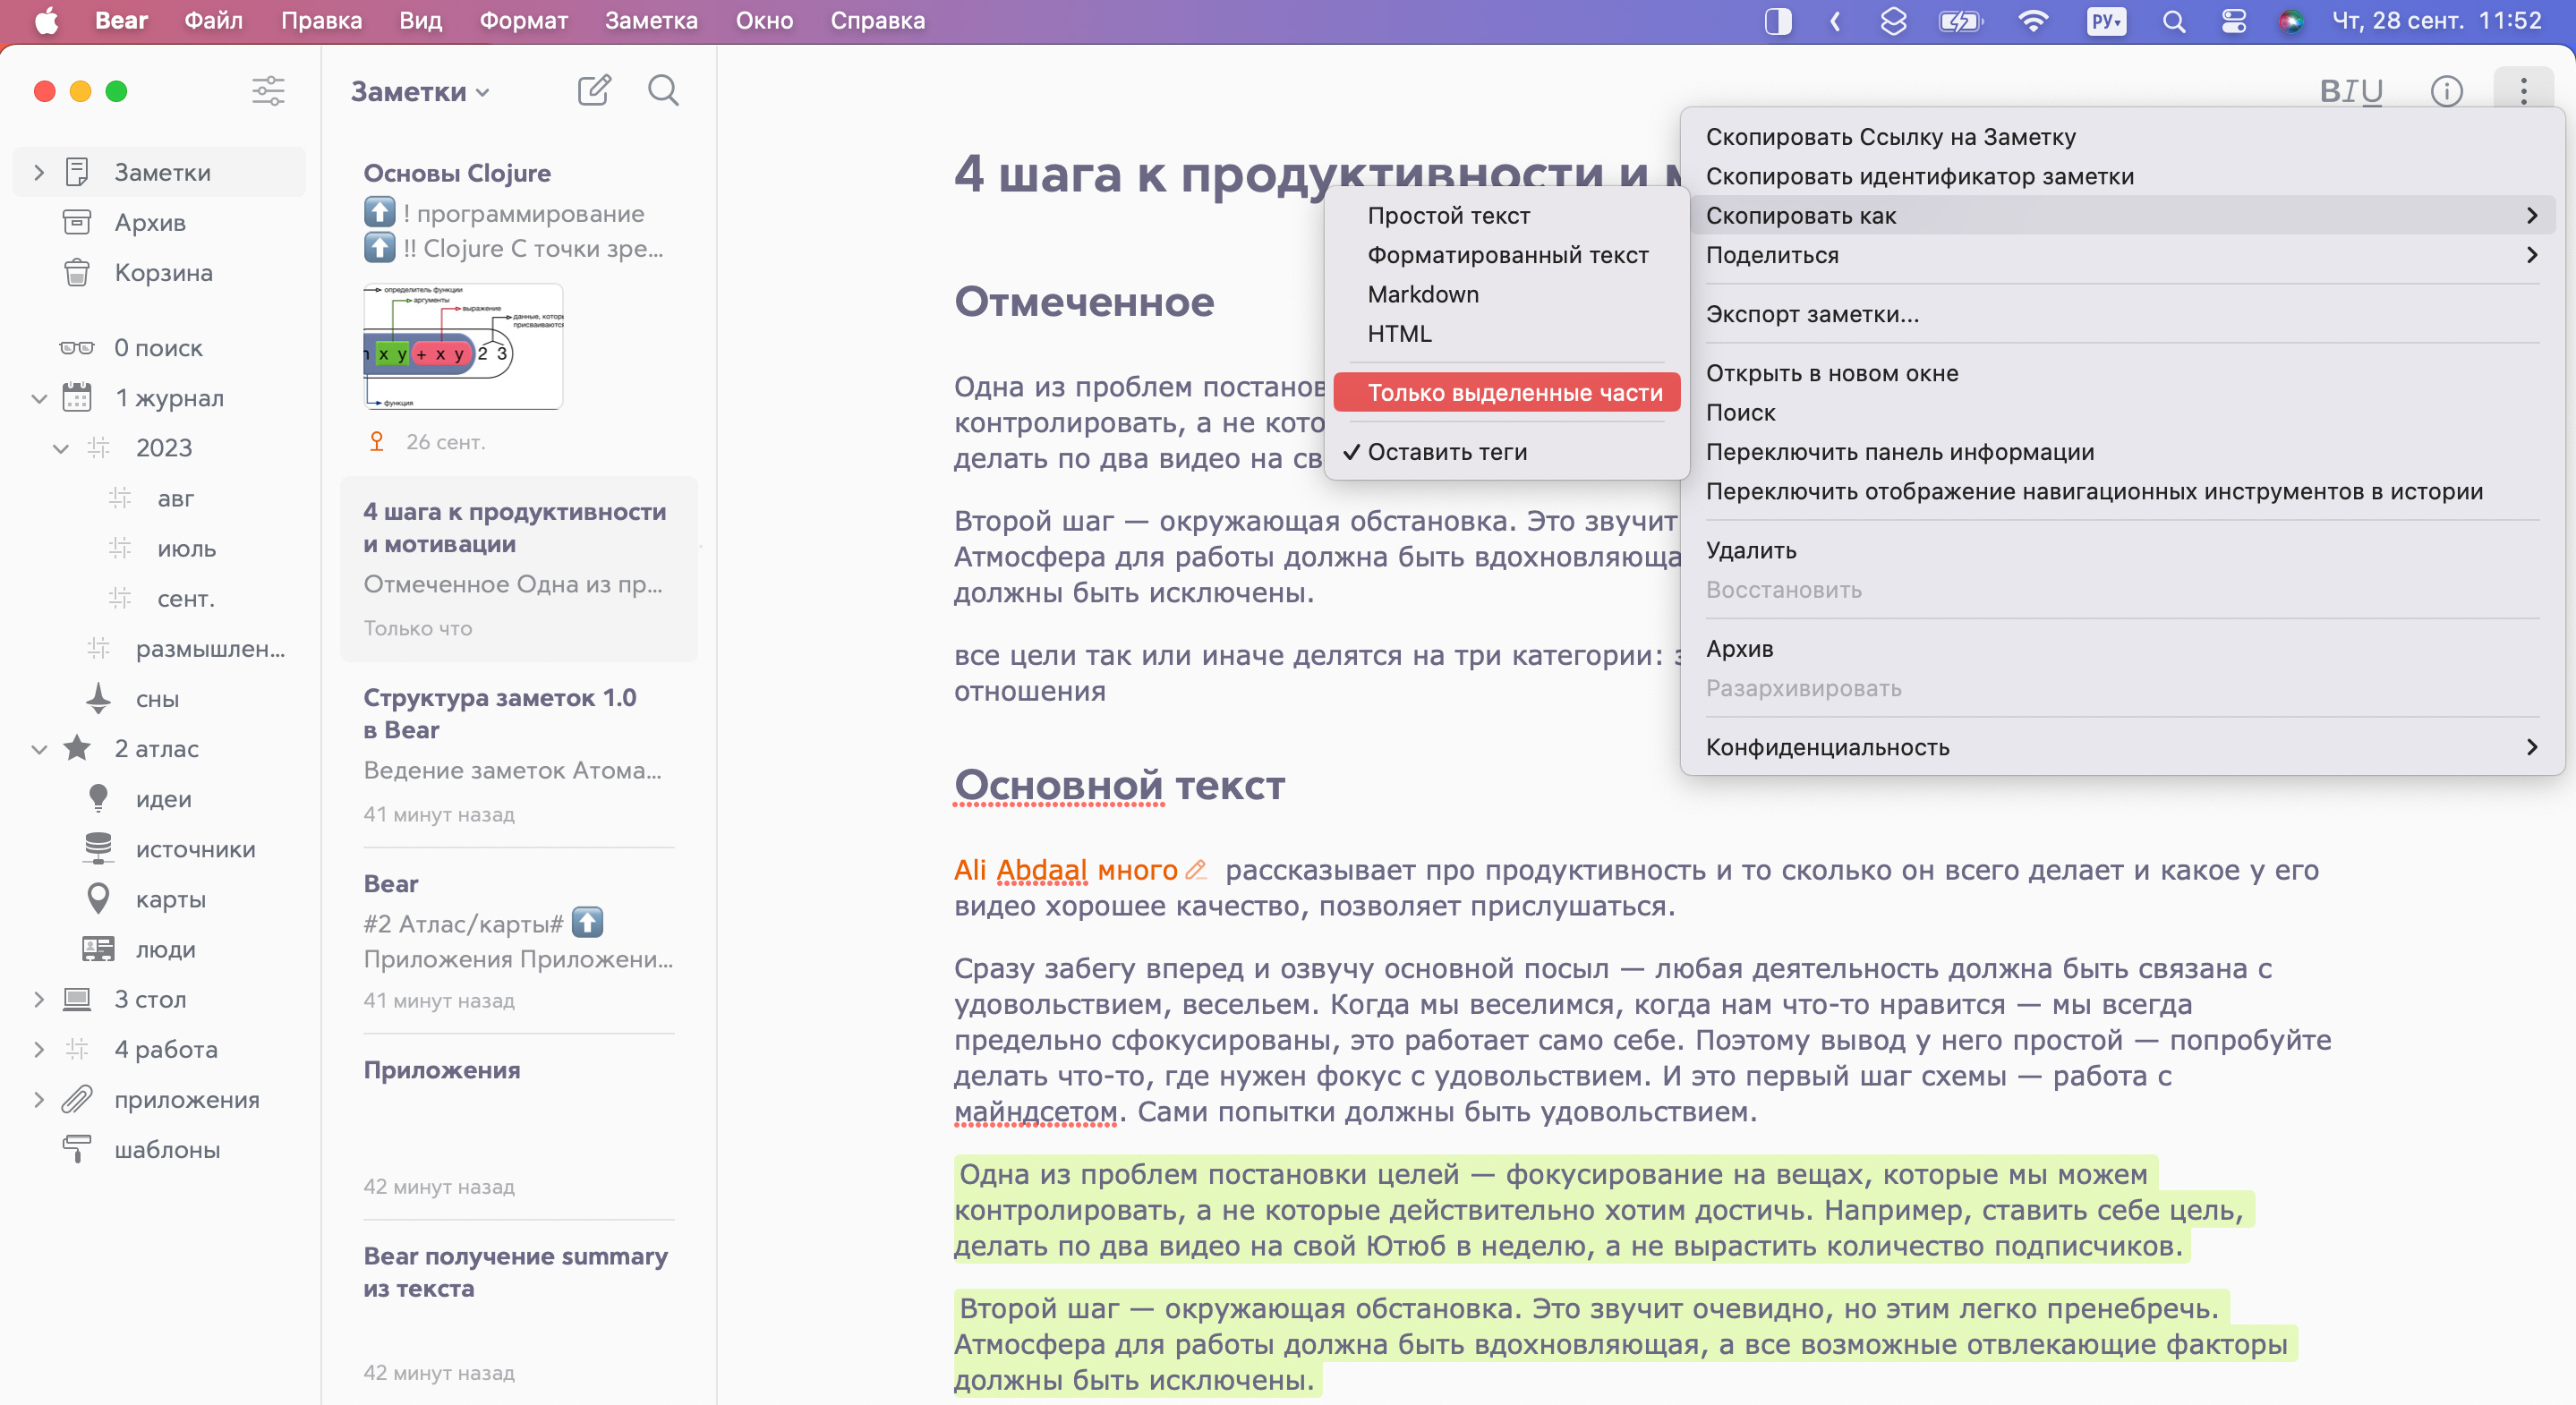
Task: Open the сент. tag under 2023
Action: 185,598
